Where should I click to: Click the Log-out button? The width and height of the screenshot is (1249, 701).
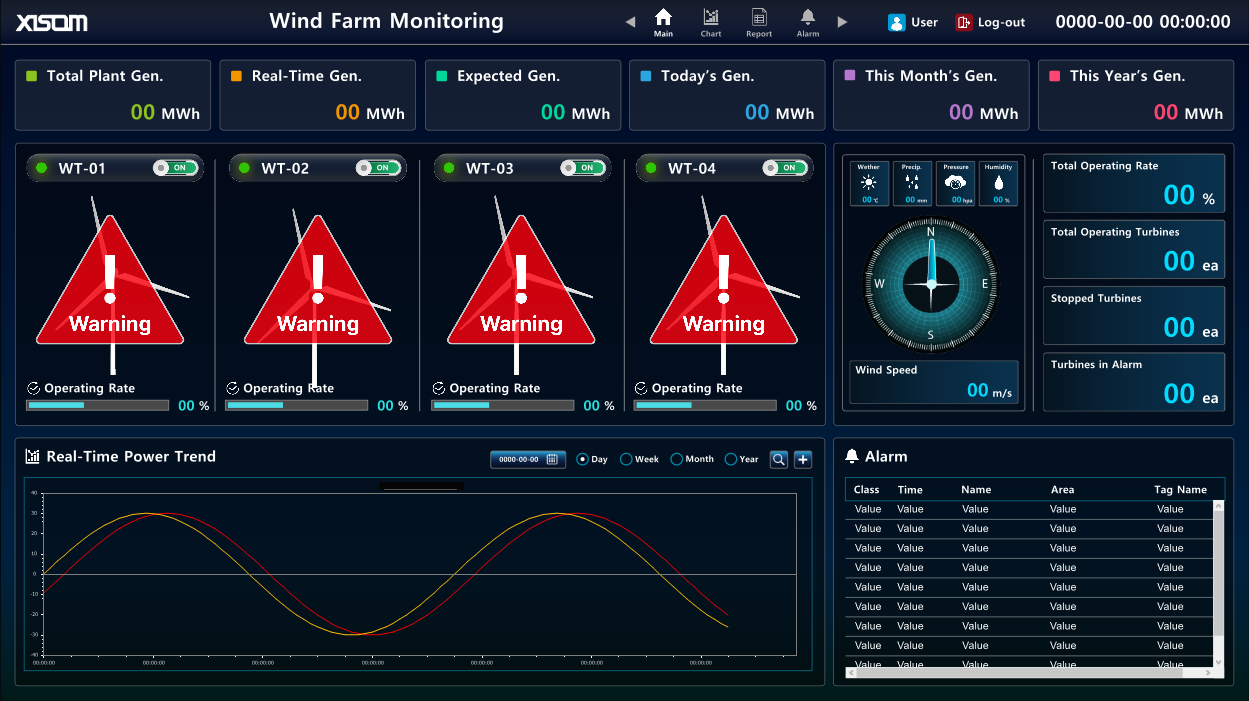[989, 21]
